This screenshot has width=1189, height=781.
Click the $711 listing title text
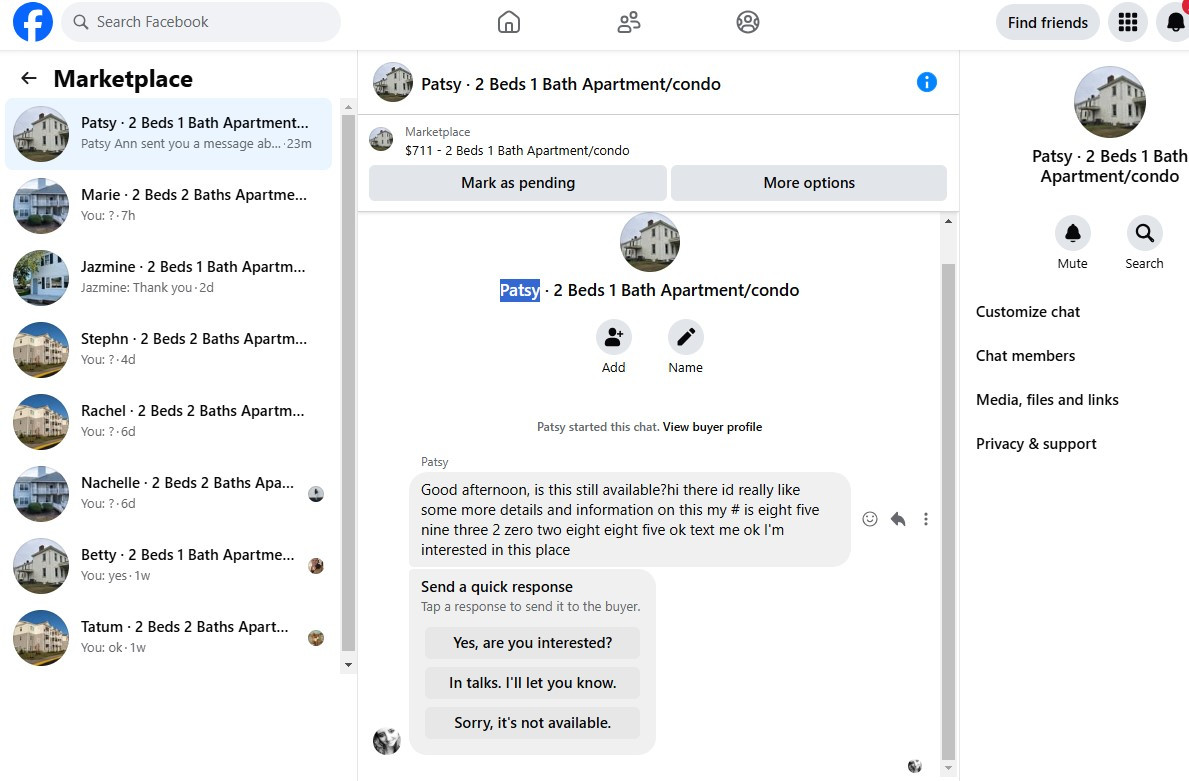click(x=517, y=150)
